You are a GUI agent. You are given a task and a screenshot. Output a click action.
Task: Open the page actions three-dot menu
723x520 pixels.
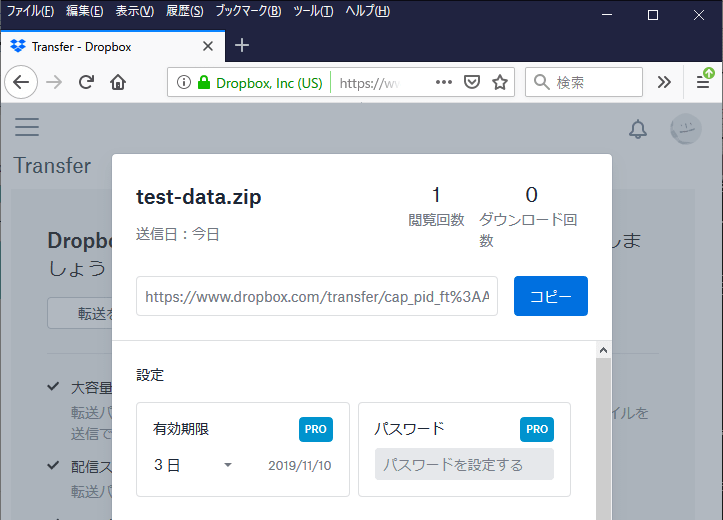tap(444, 82)
